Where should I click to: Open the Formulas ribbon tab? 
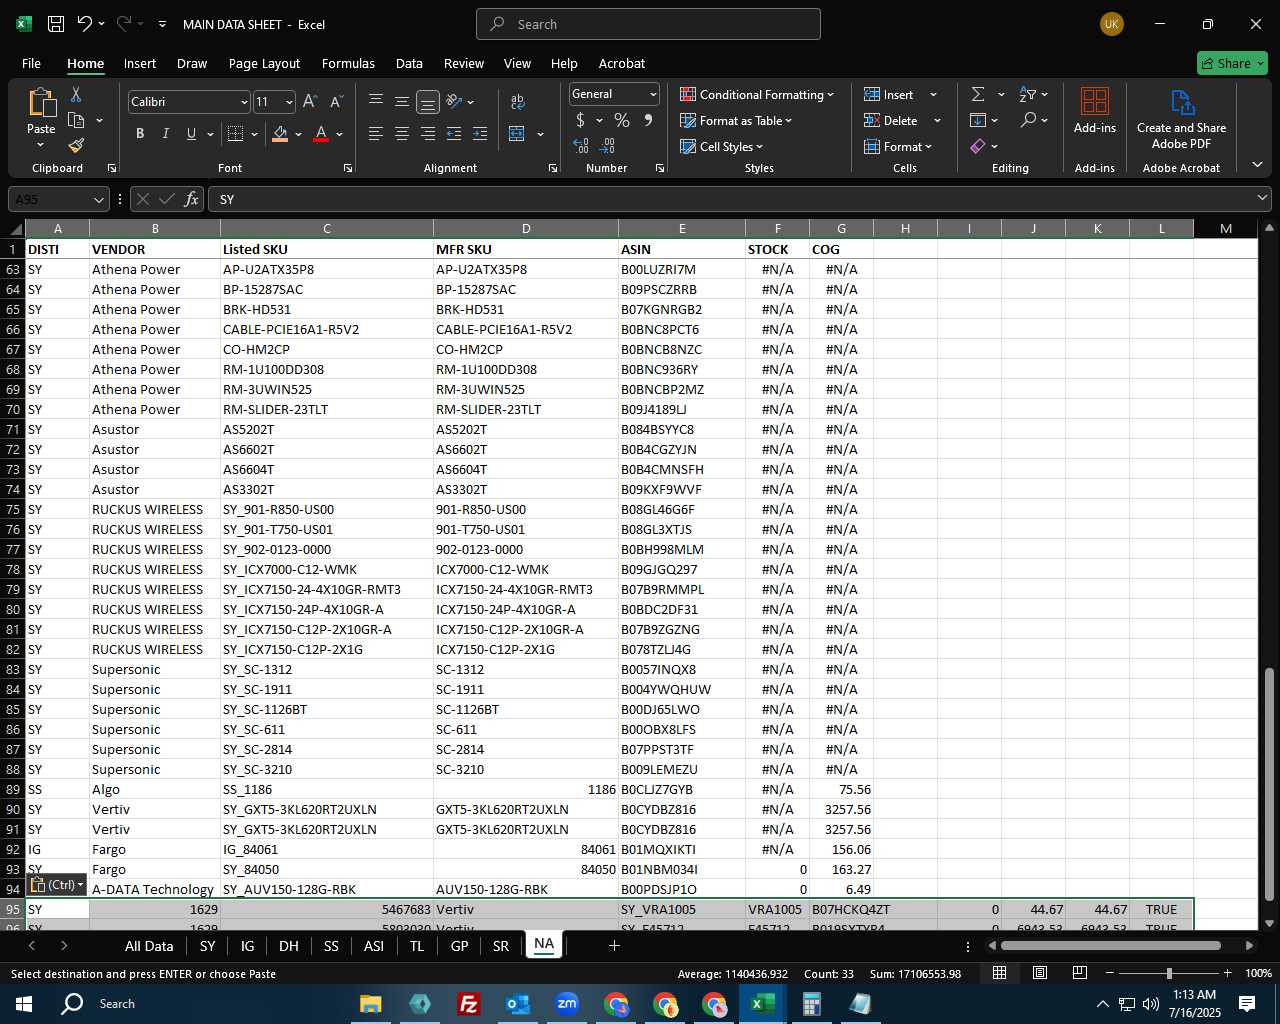348,63
